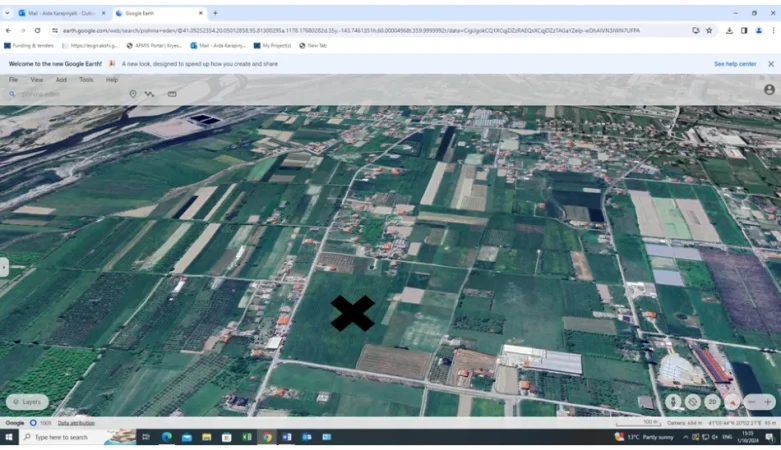Open the Tools menu
781x450 pixels.
coord(86,80)
